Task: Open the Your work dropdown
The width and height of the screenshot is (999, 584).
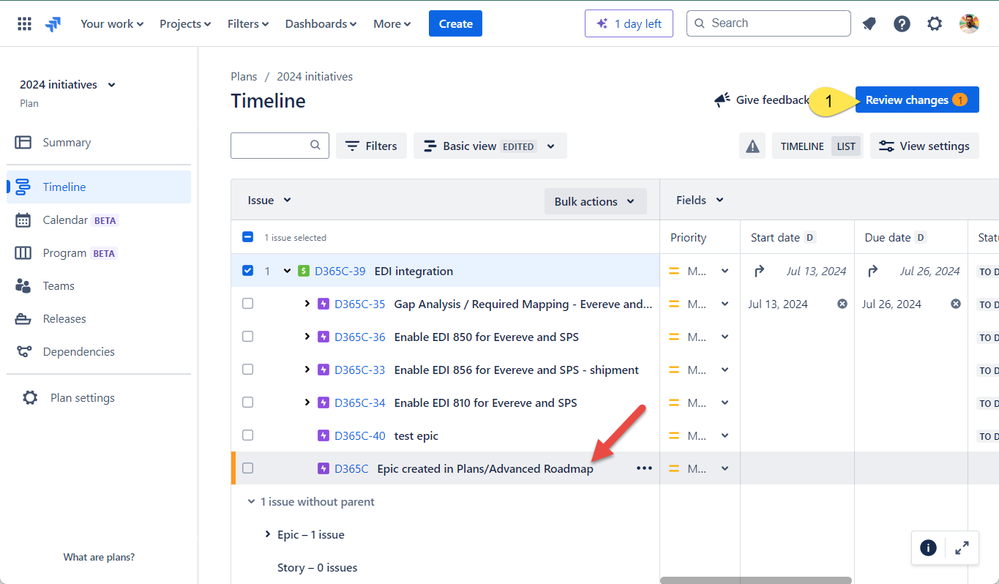Action: [x=111, y=24]
